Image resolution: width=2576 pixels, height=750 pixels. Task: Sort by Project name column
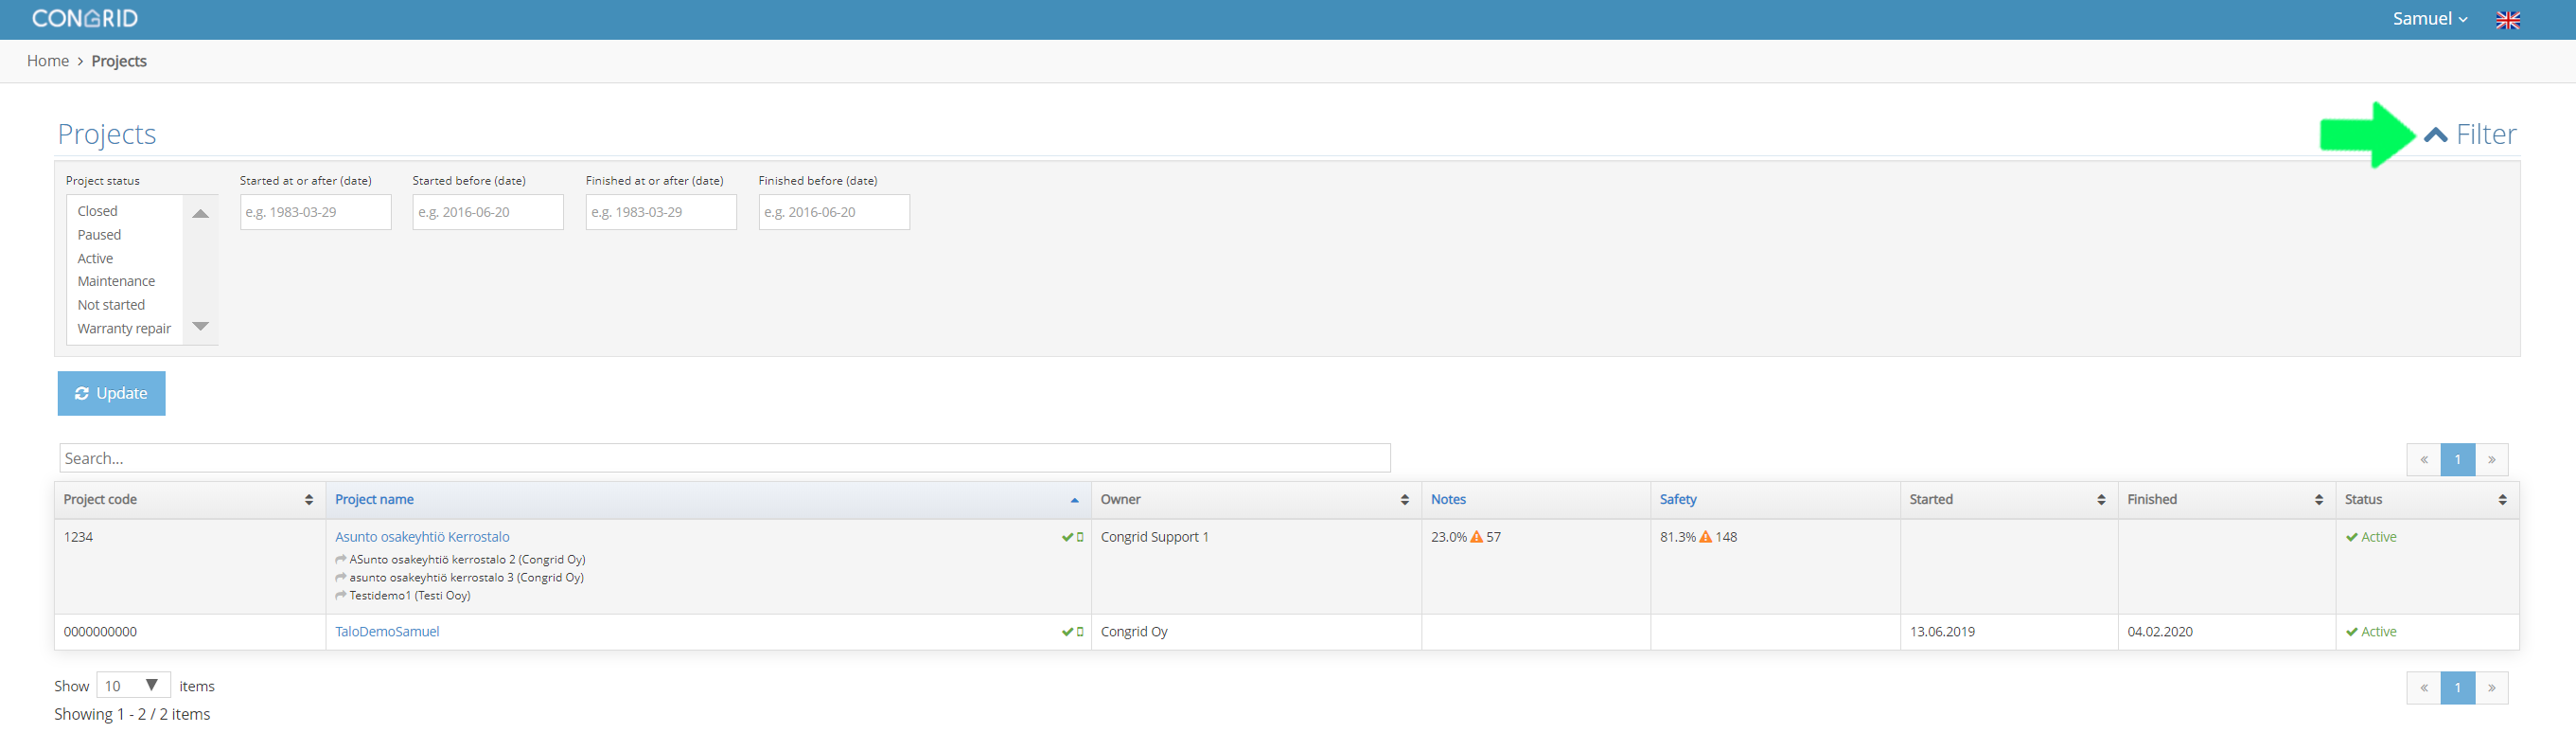coord(708,500)
